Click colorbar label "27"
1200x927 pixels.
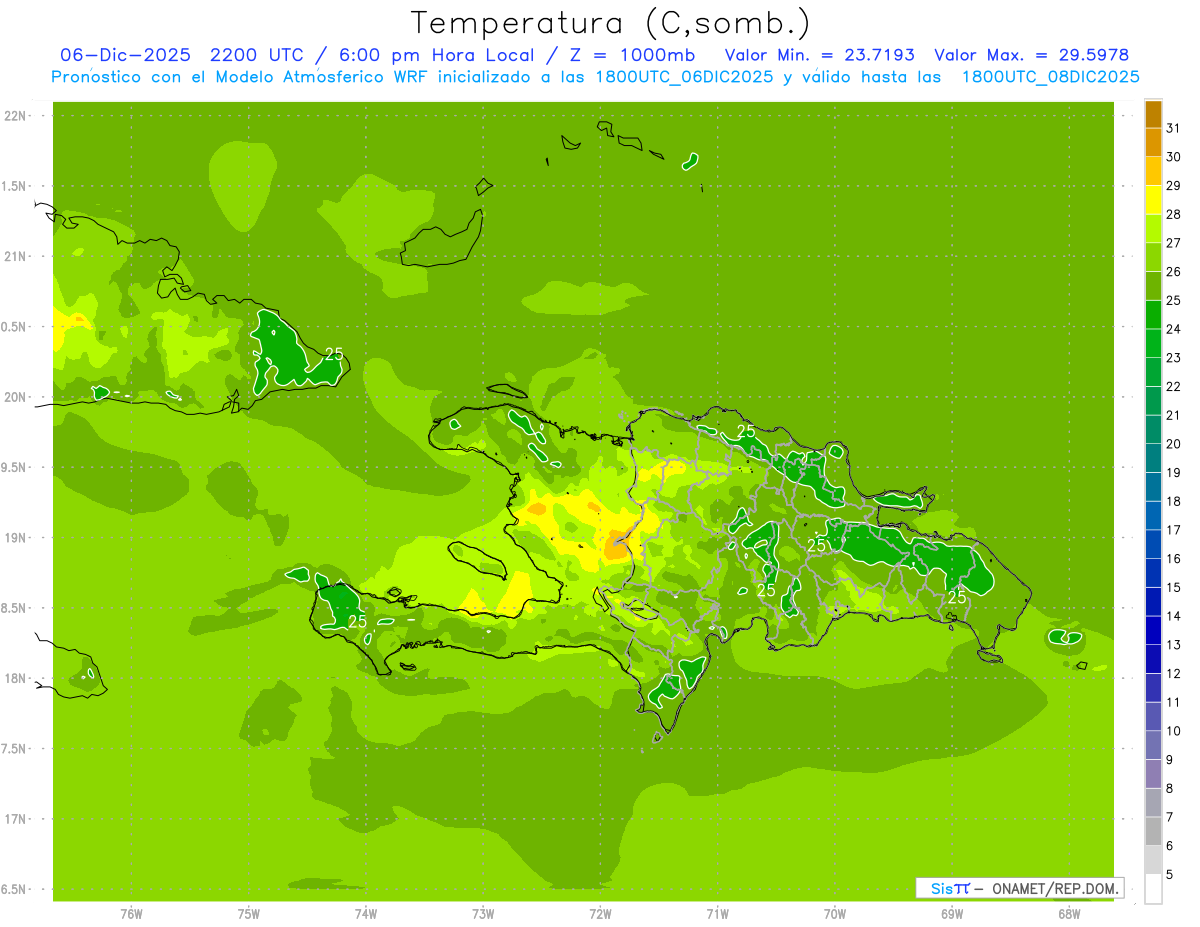pos(1174,243)
